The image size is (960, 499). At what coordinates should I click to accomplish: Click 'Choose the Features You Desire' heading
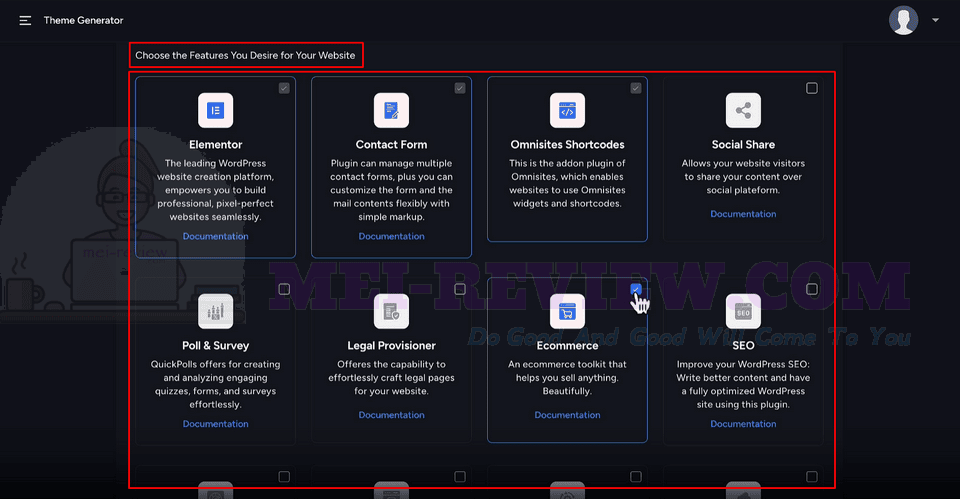[x=245, y=55]
